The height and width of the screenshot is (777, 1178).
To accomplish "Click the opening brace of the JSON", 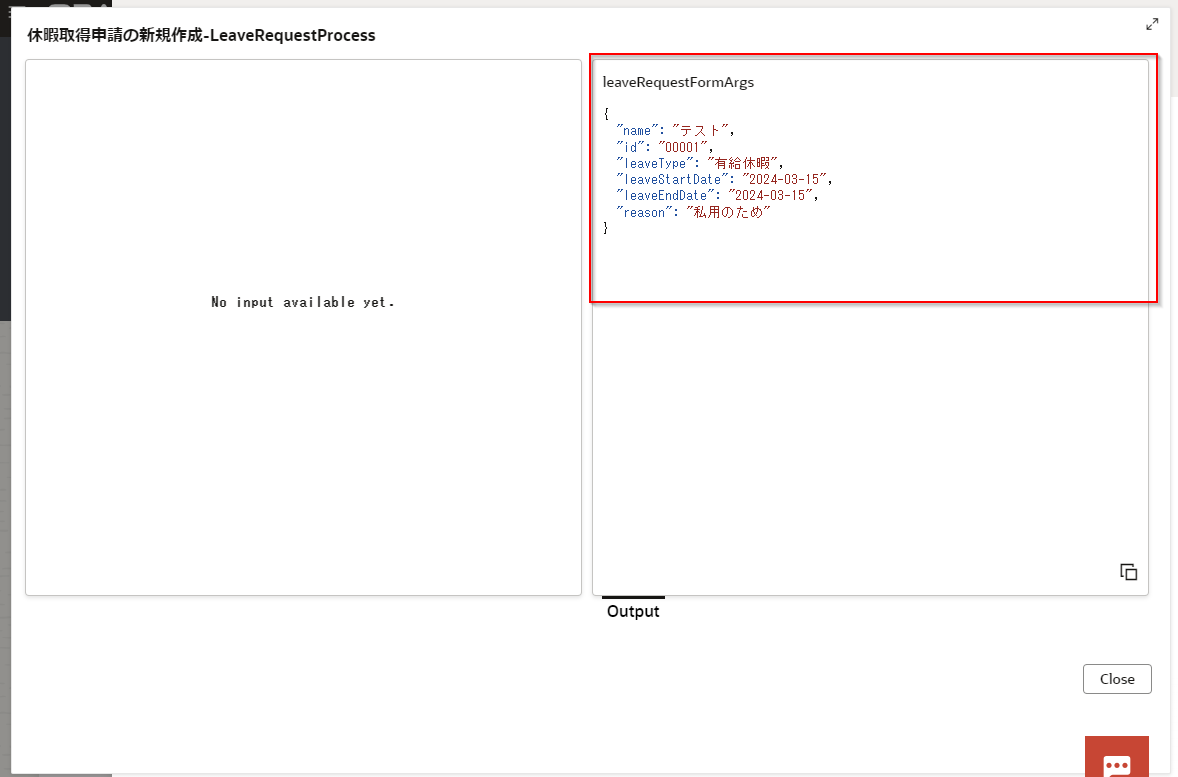I will pos(606,114).
